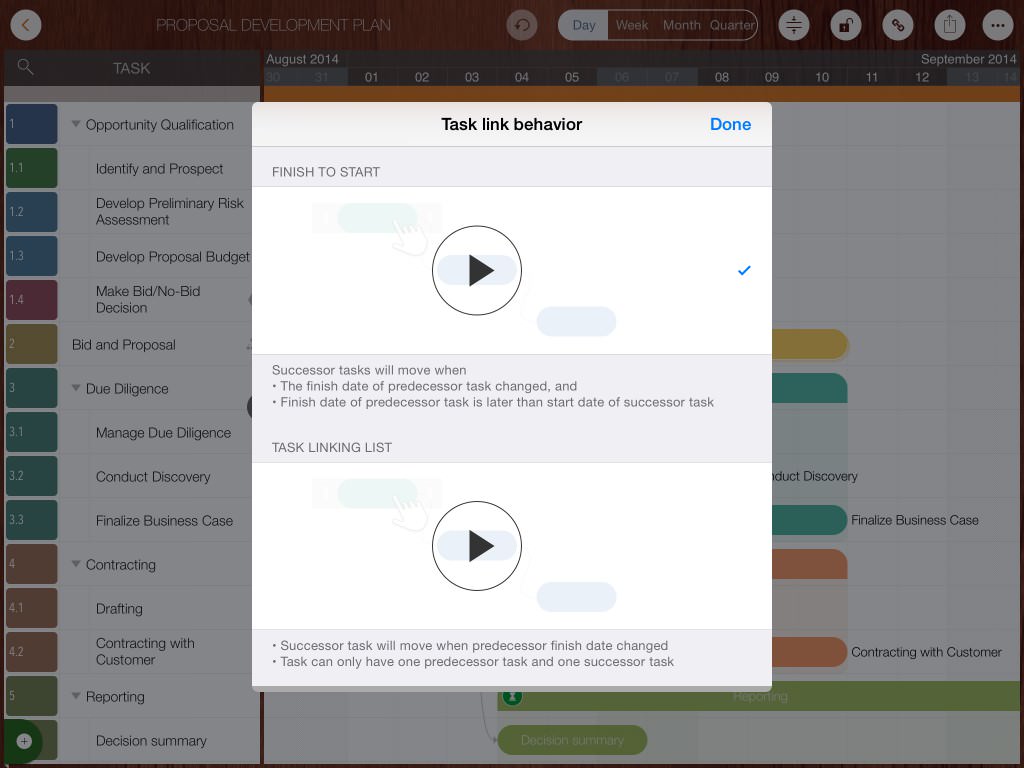
Task: Click the undo icon in toolbar
Action: coord(521,25)
